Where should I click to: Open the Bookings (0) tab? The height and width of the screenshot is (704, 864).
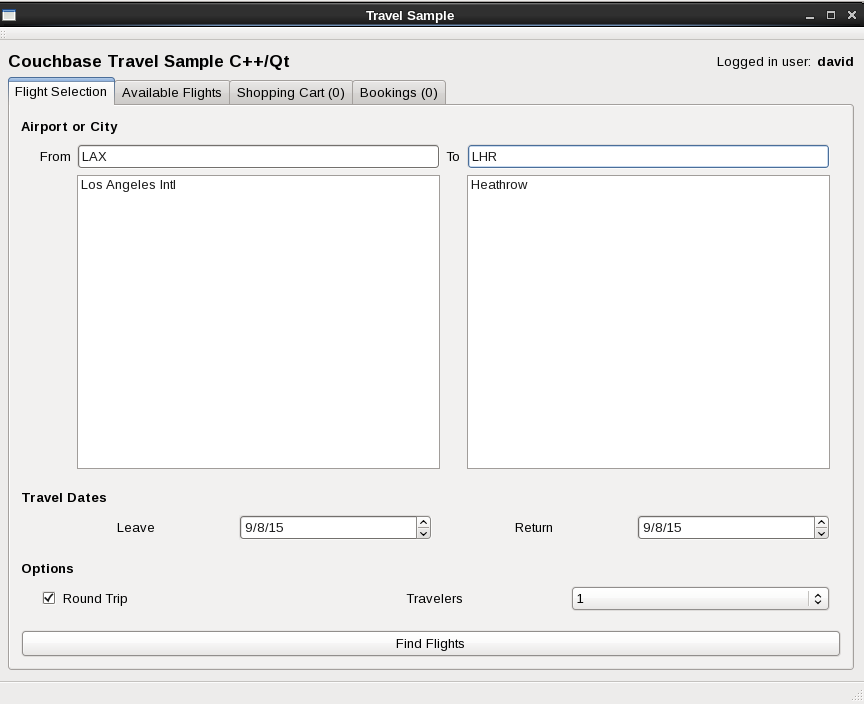(399, 93)
